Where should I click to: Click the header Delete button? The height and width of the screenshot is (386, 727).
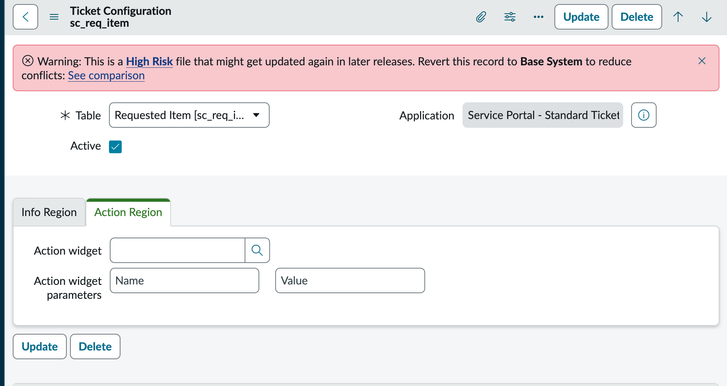point(637,17)
